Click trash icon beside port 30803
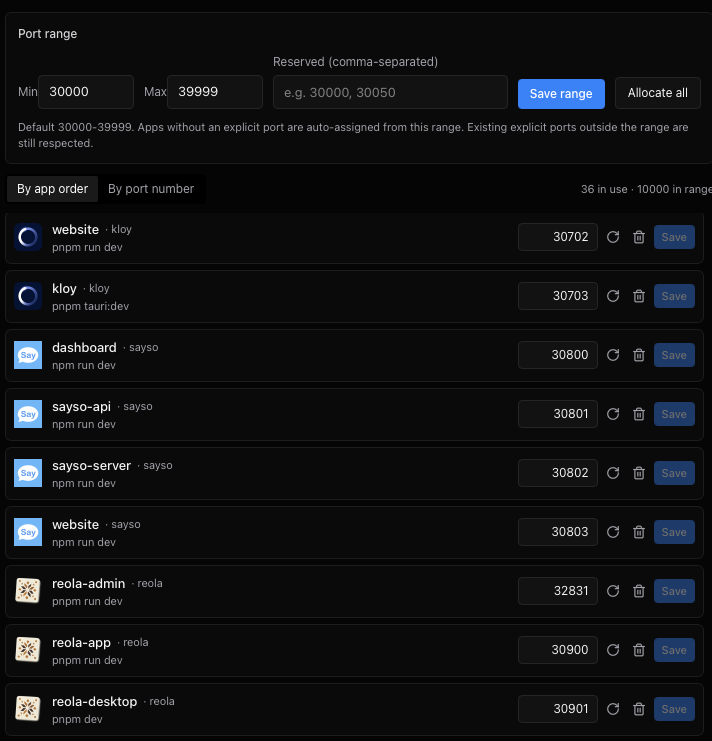The height and width of the screenshot is (741, 712). click(x=639, y=532)
